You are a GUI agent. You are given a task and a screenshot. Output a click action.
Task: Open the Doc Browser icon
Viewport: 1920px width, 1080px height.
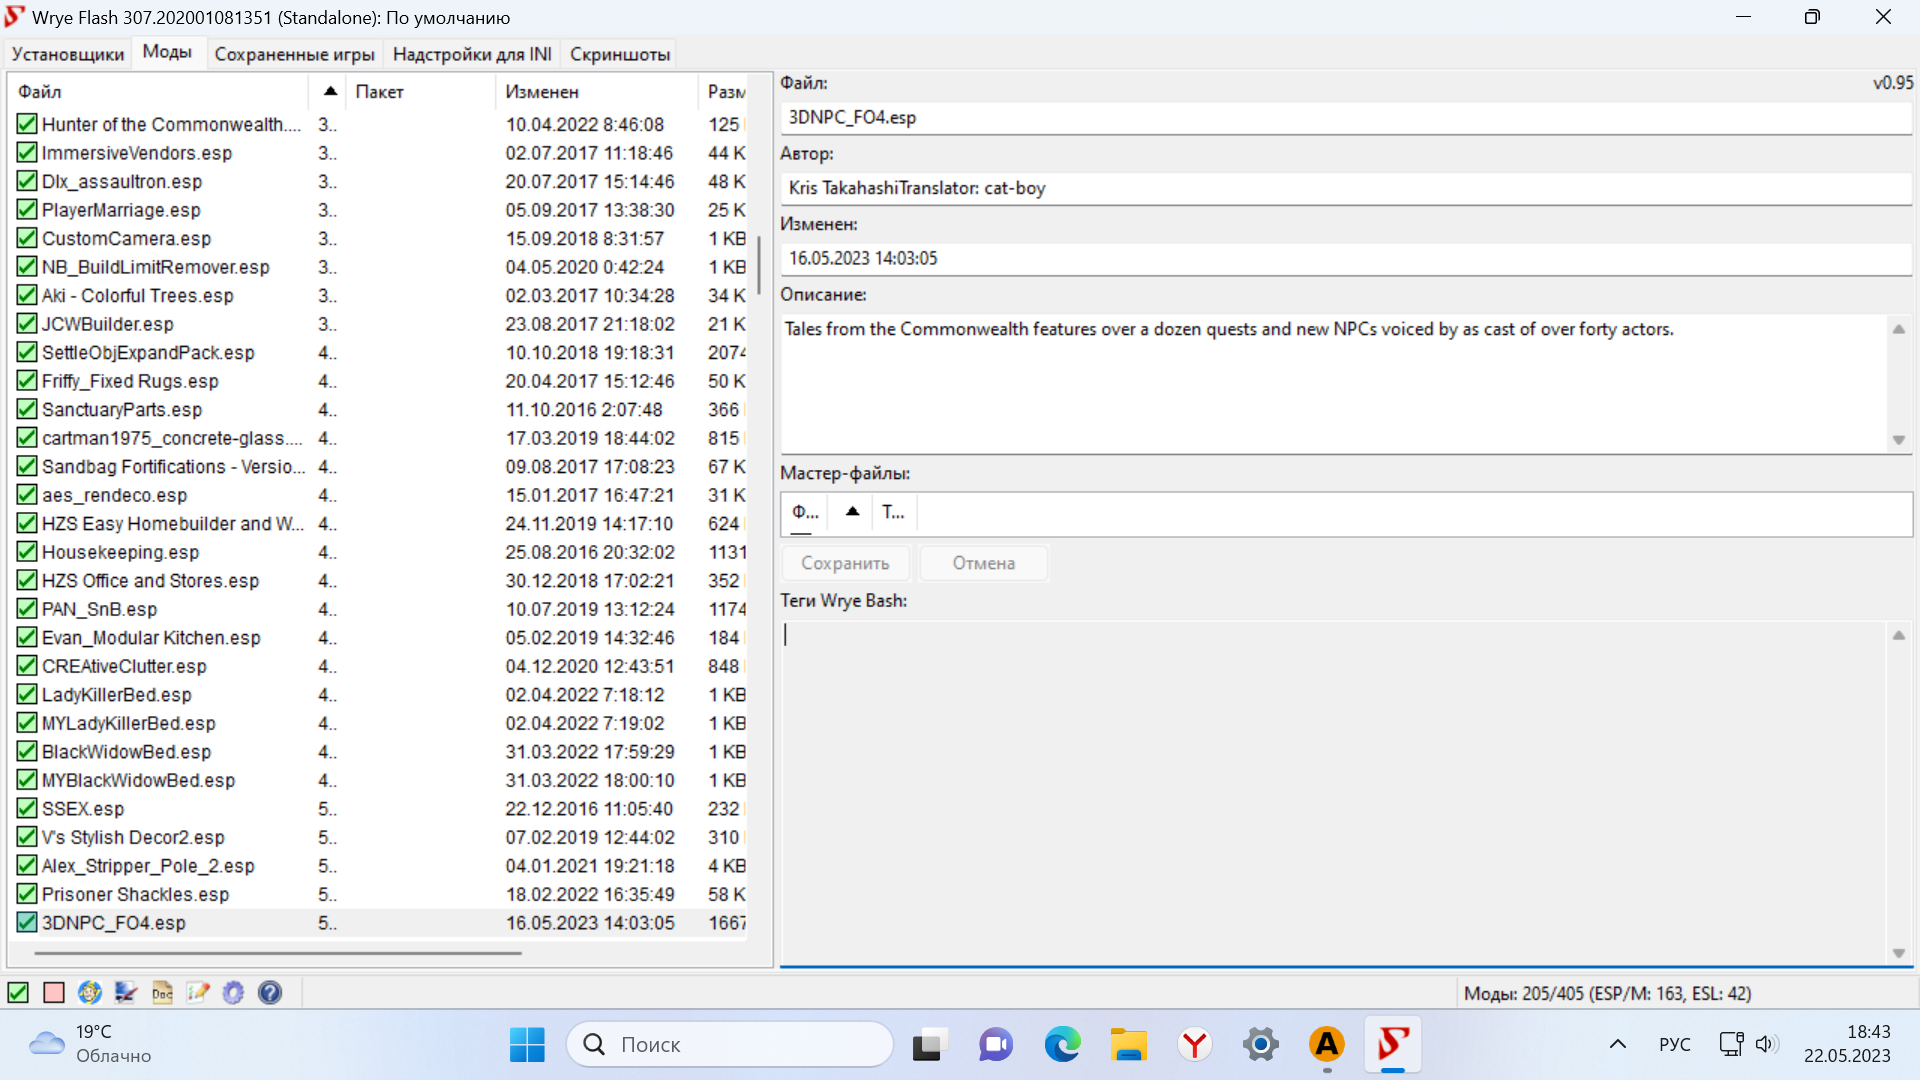point(162,993)
